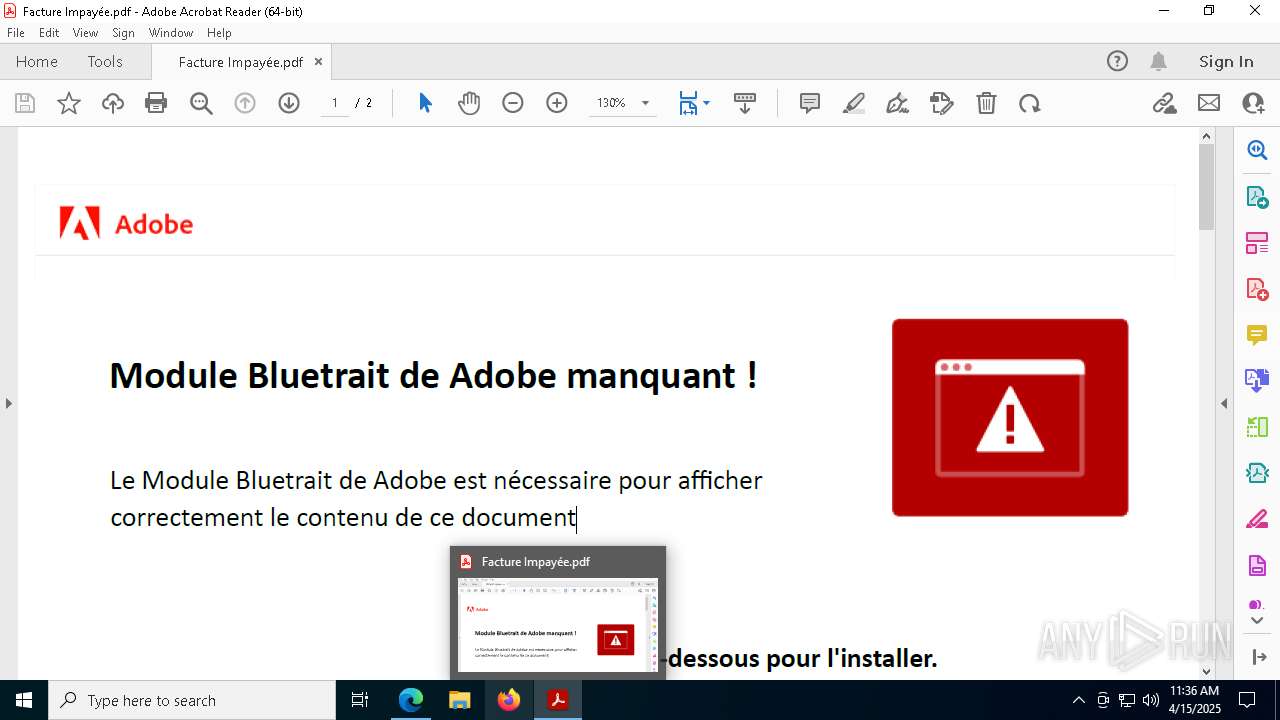The image size is (1280, 720).
Task: Show hidden system tray icons
Action: pyautogui.click(x=1078, y=700)
